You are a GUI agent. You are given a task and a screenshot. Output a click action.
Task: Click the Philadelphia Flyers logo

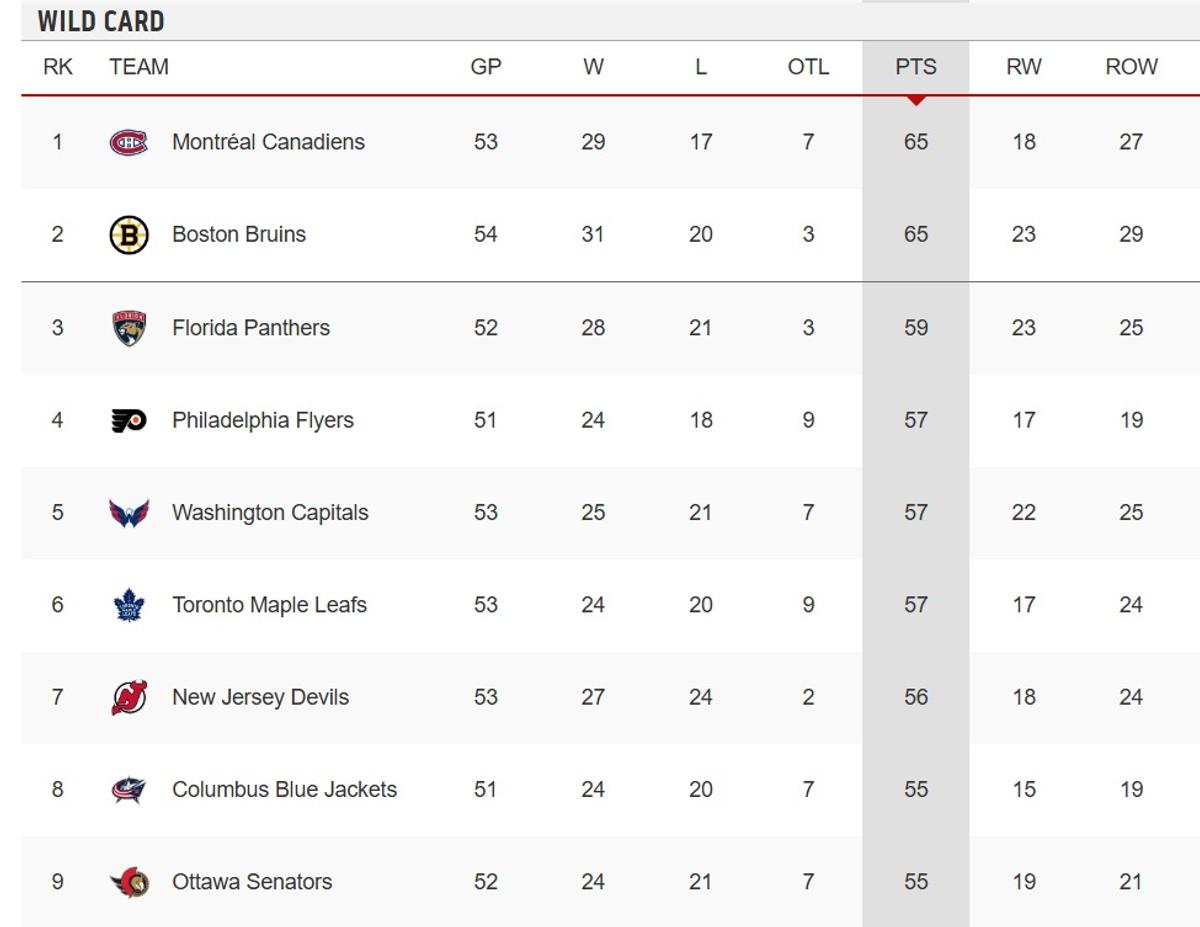click(128, 418)
